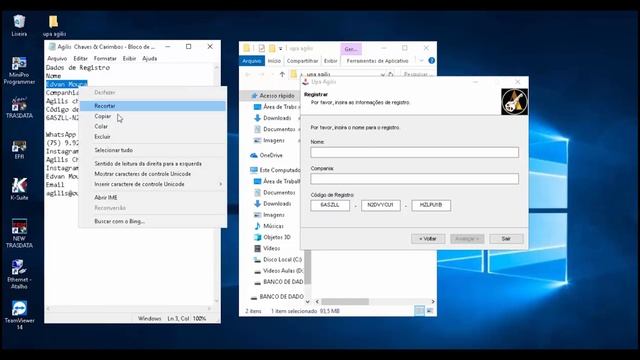Screen dimensions: 640x360
Task: Open the address bar history dropdown
Action: click(382, 74)
